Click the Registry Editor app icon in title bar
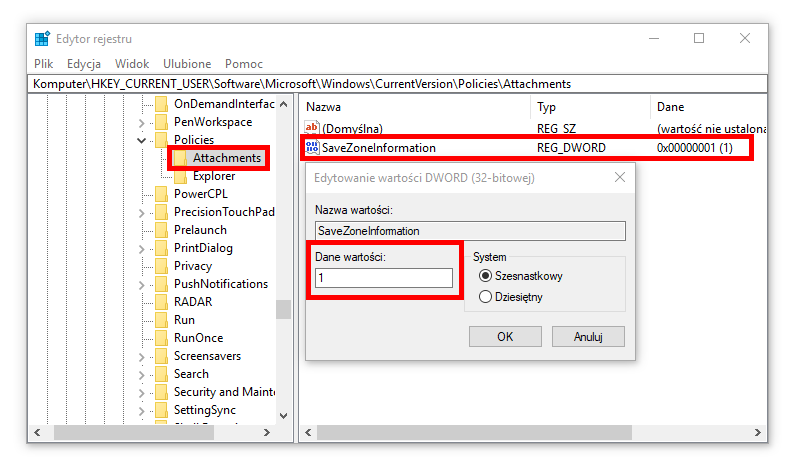This screenshot has height=470, width=802. coord(42,39)
